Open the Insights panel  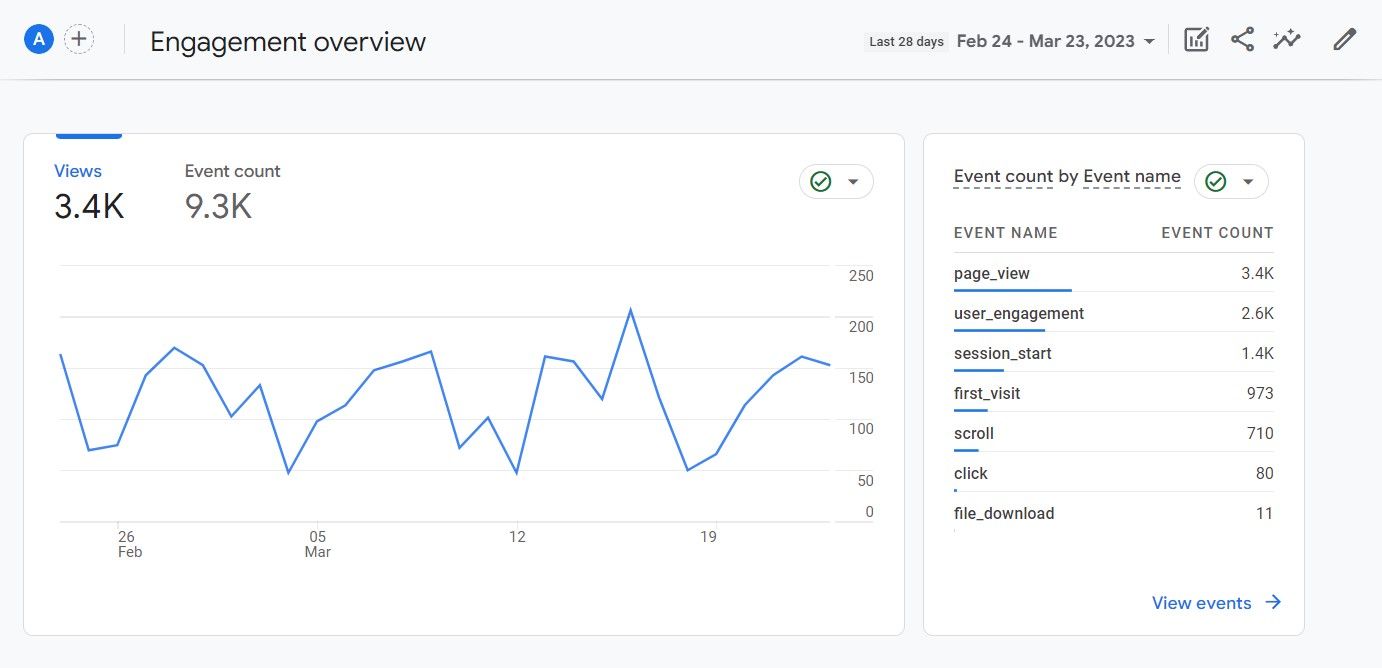tap(1287, 38)
